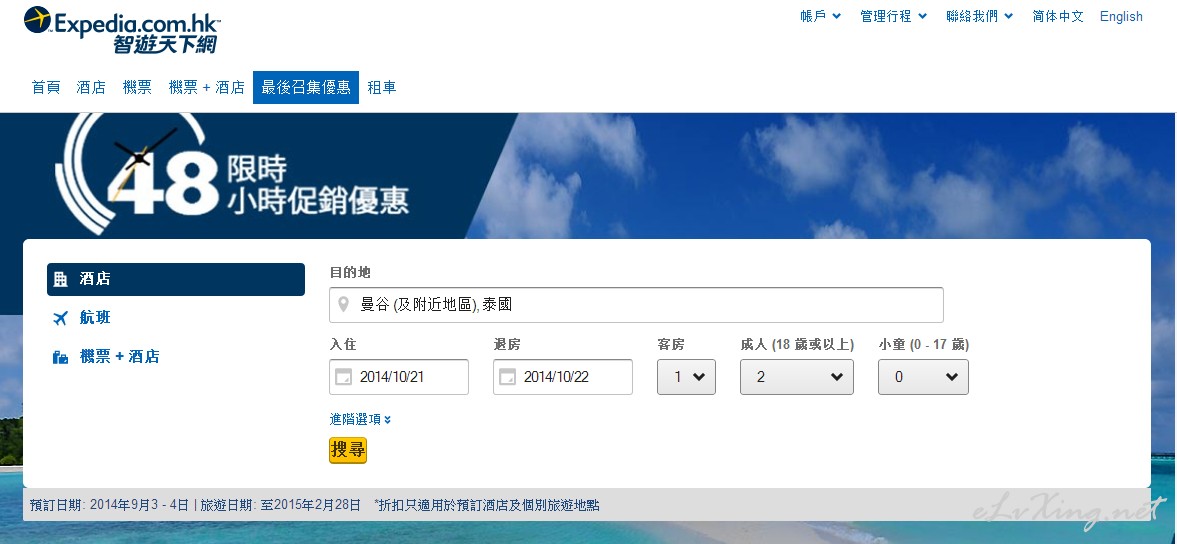Open the 管理行程 dropdown menu
This screenshot has height=544, width=1177.
click(x=893, y=16)
